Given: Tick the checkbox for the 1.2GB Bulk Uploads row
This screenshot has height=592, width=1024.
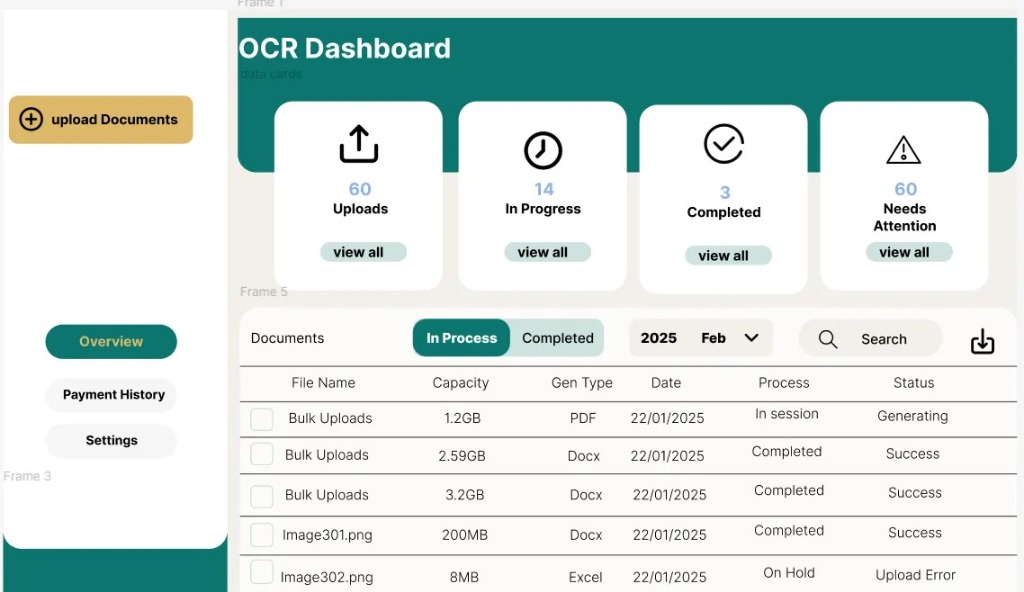Looking at the screenshot, I should click(x=262, y=419).
